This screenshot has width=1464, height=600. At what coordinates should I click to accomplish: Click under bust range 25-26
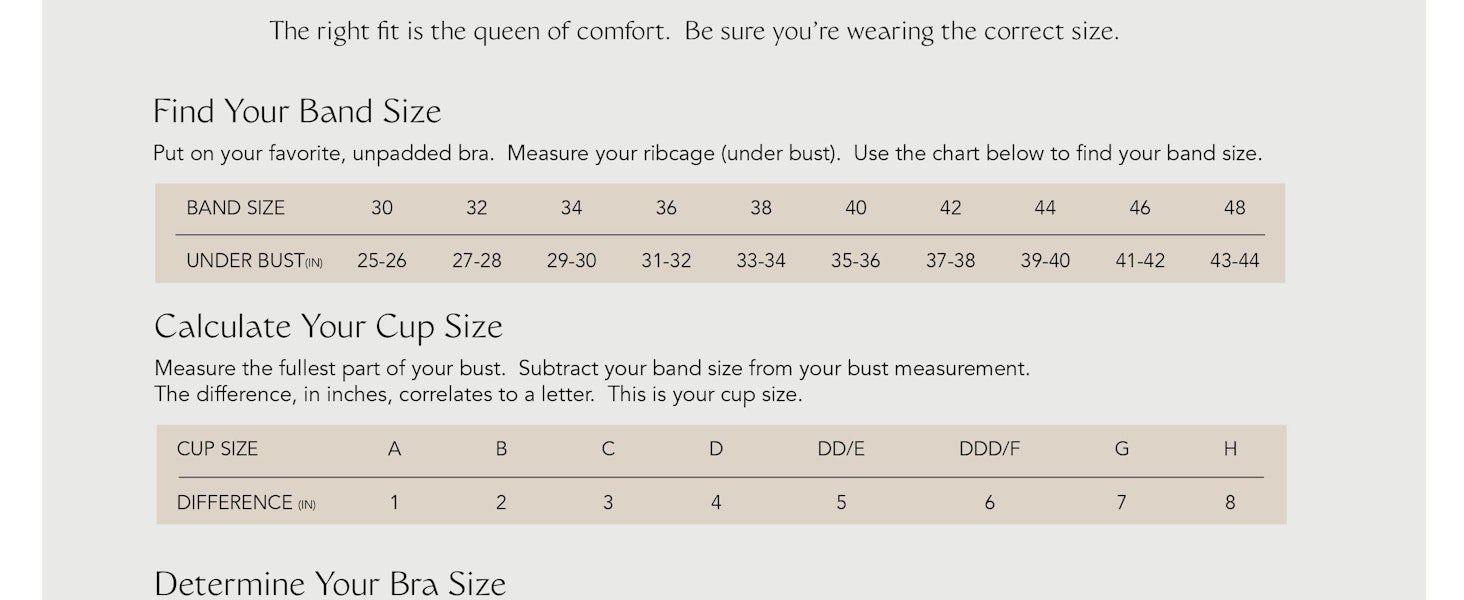382,261
